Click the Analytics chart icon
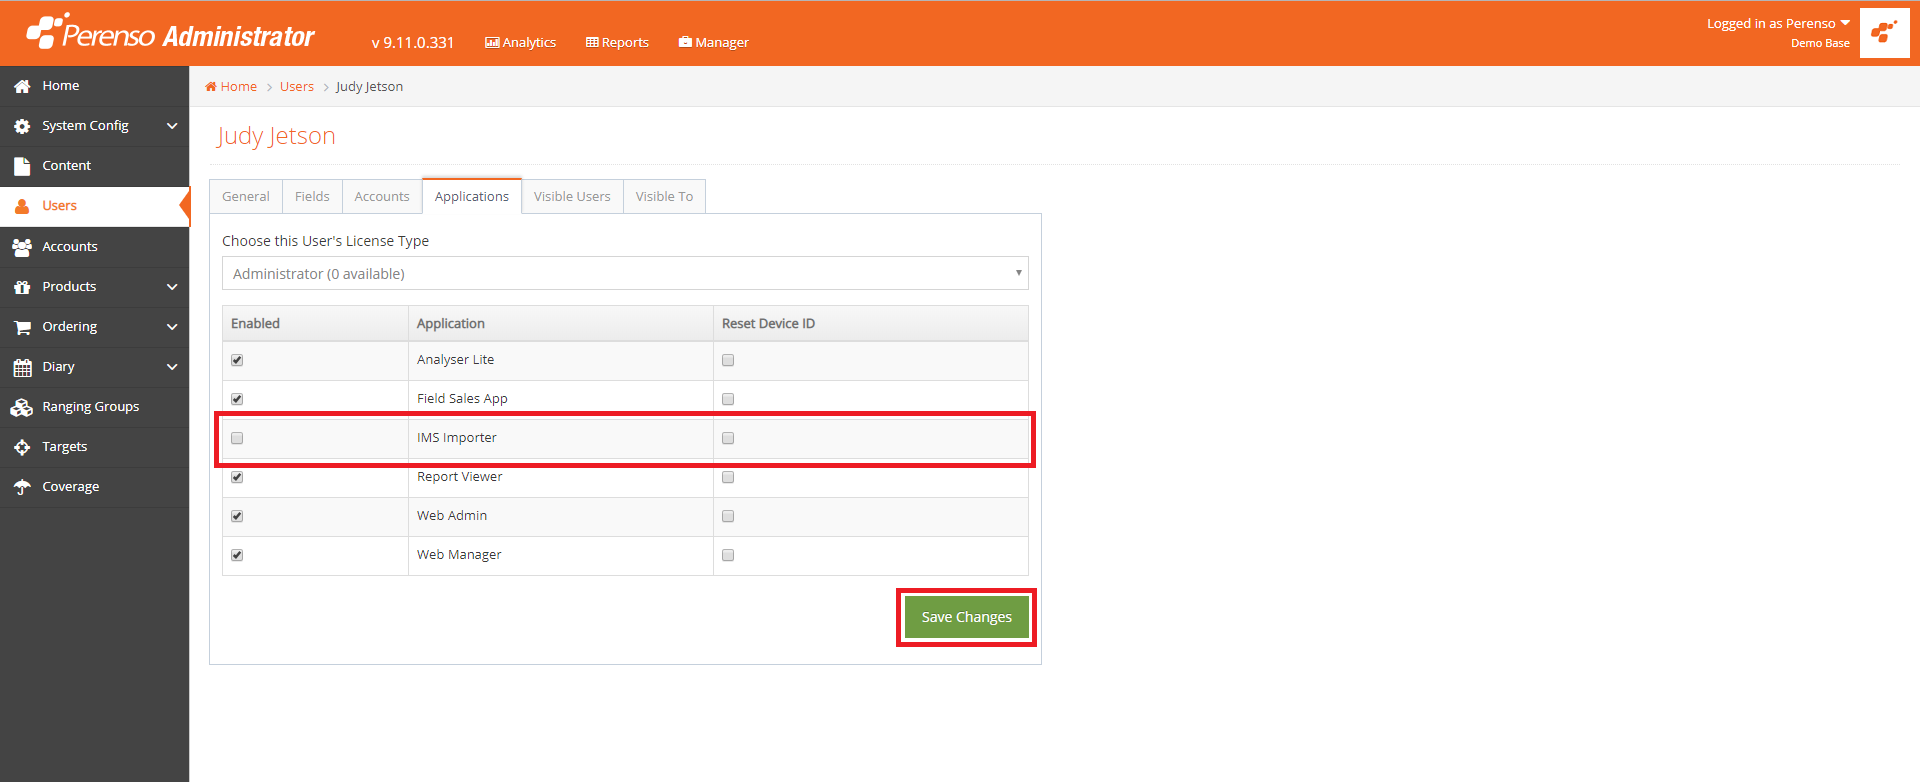Viewport: 1920px width, 782px height. point(492,42)
